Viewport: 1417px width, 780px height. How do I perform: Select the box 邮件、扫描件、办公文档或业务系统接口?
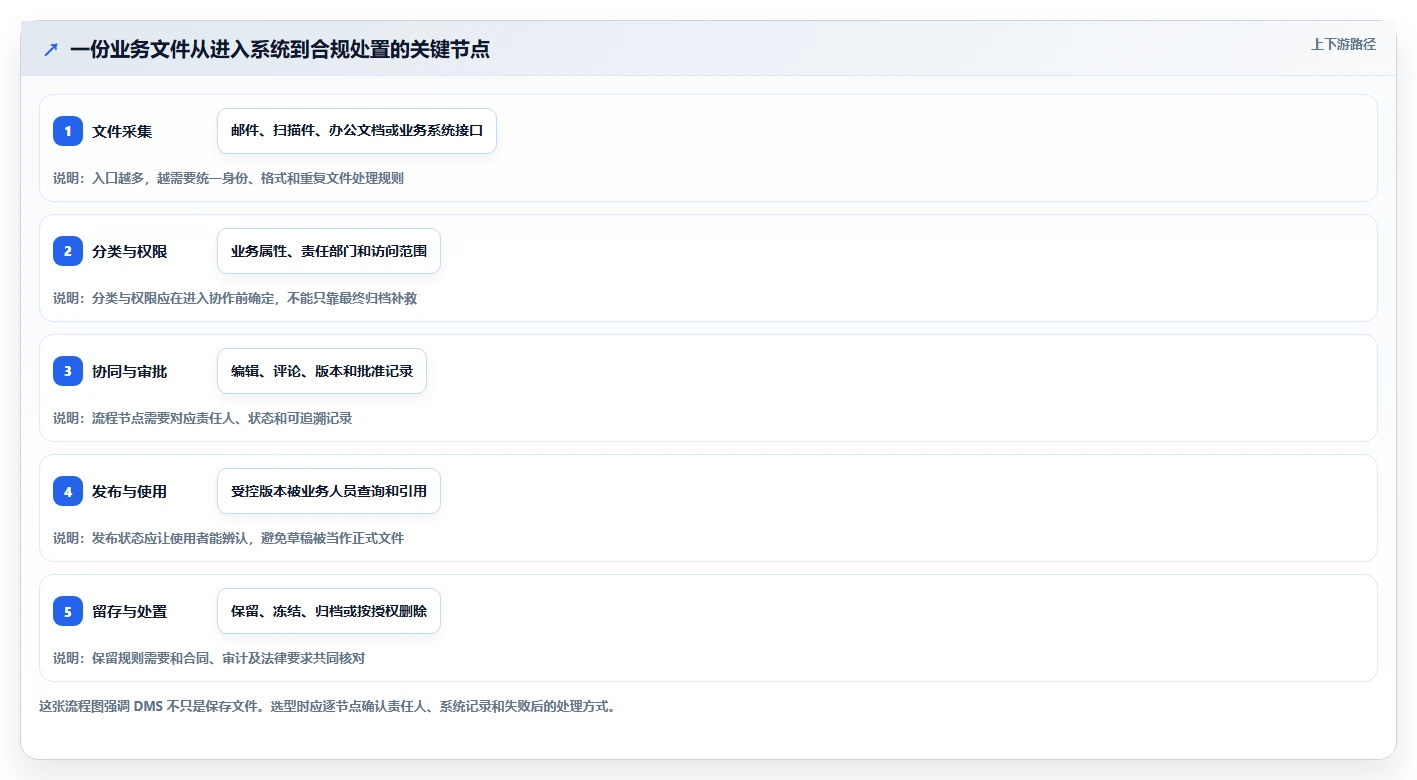(x=357, y=131)
